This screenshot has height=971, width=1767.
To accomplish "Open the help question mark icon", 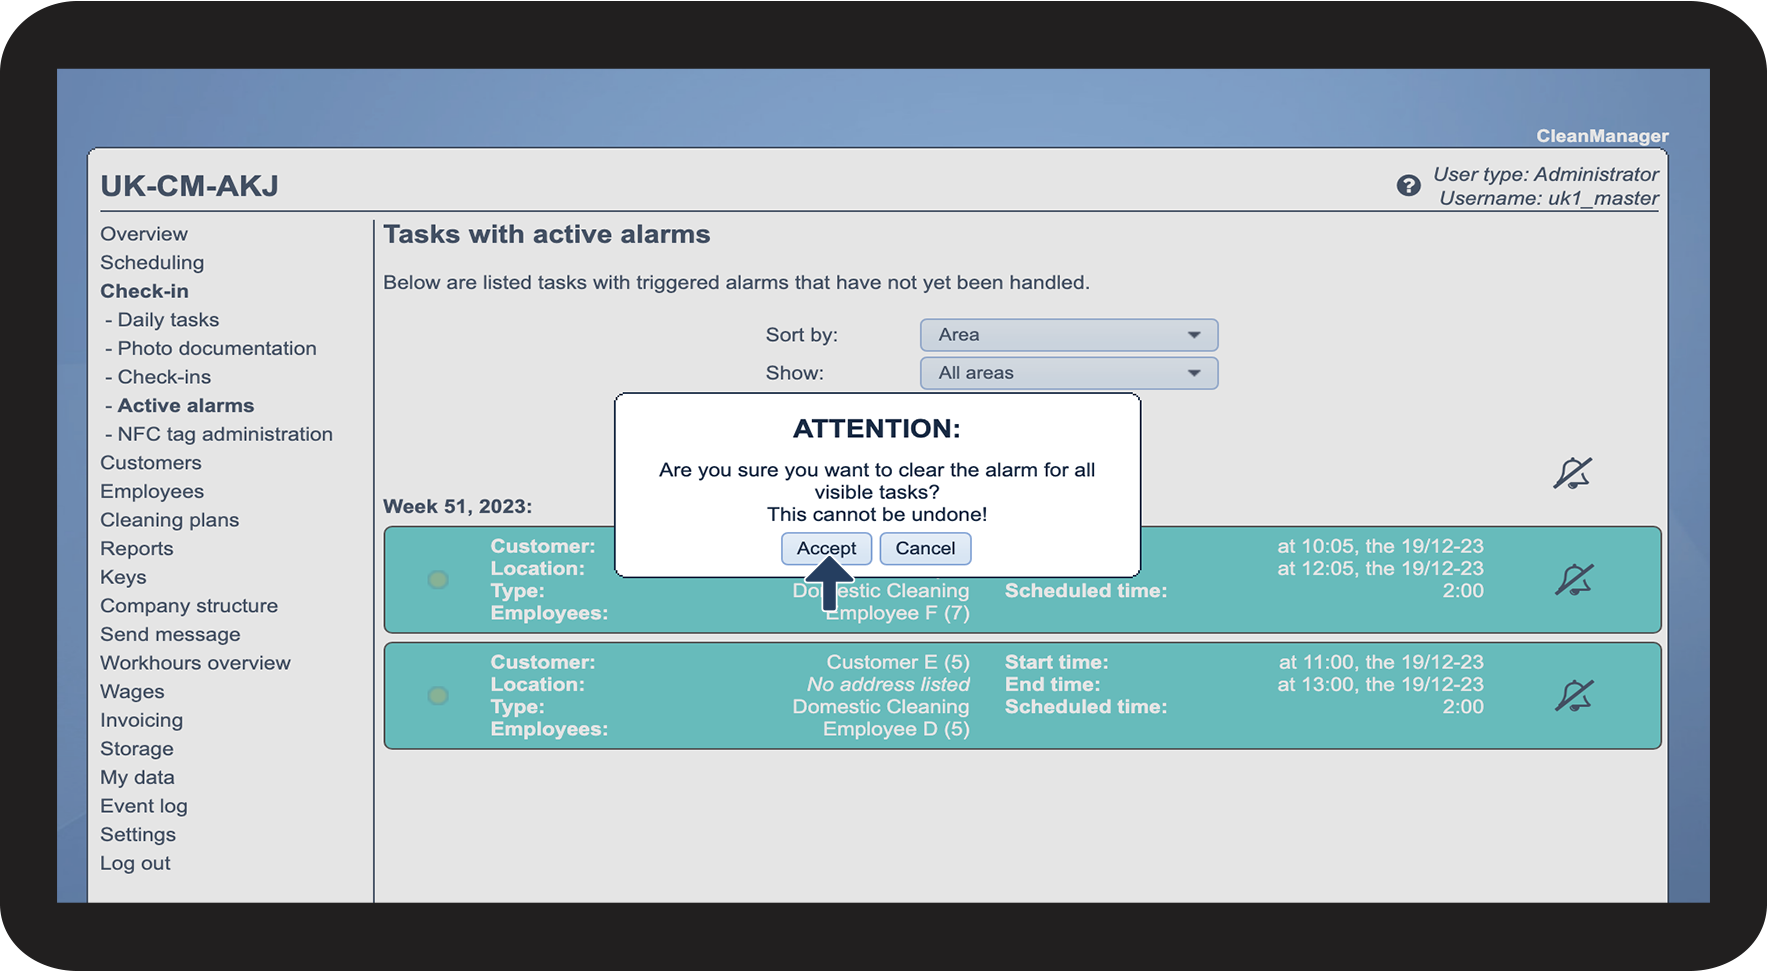I will pyautogui.click(x=1408, y=185).
